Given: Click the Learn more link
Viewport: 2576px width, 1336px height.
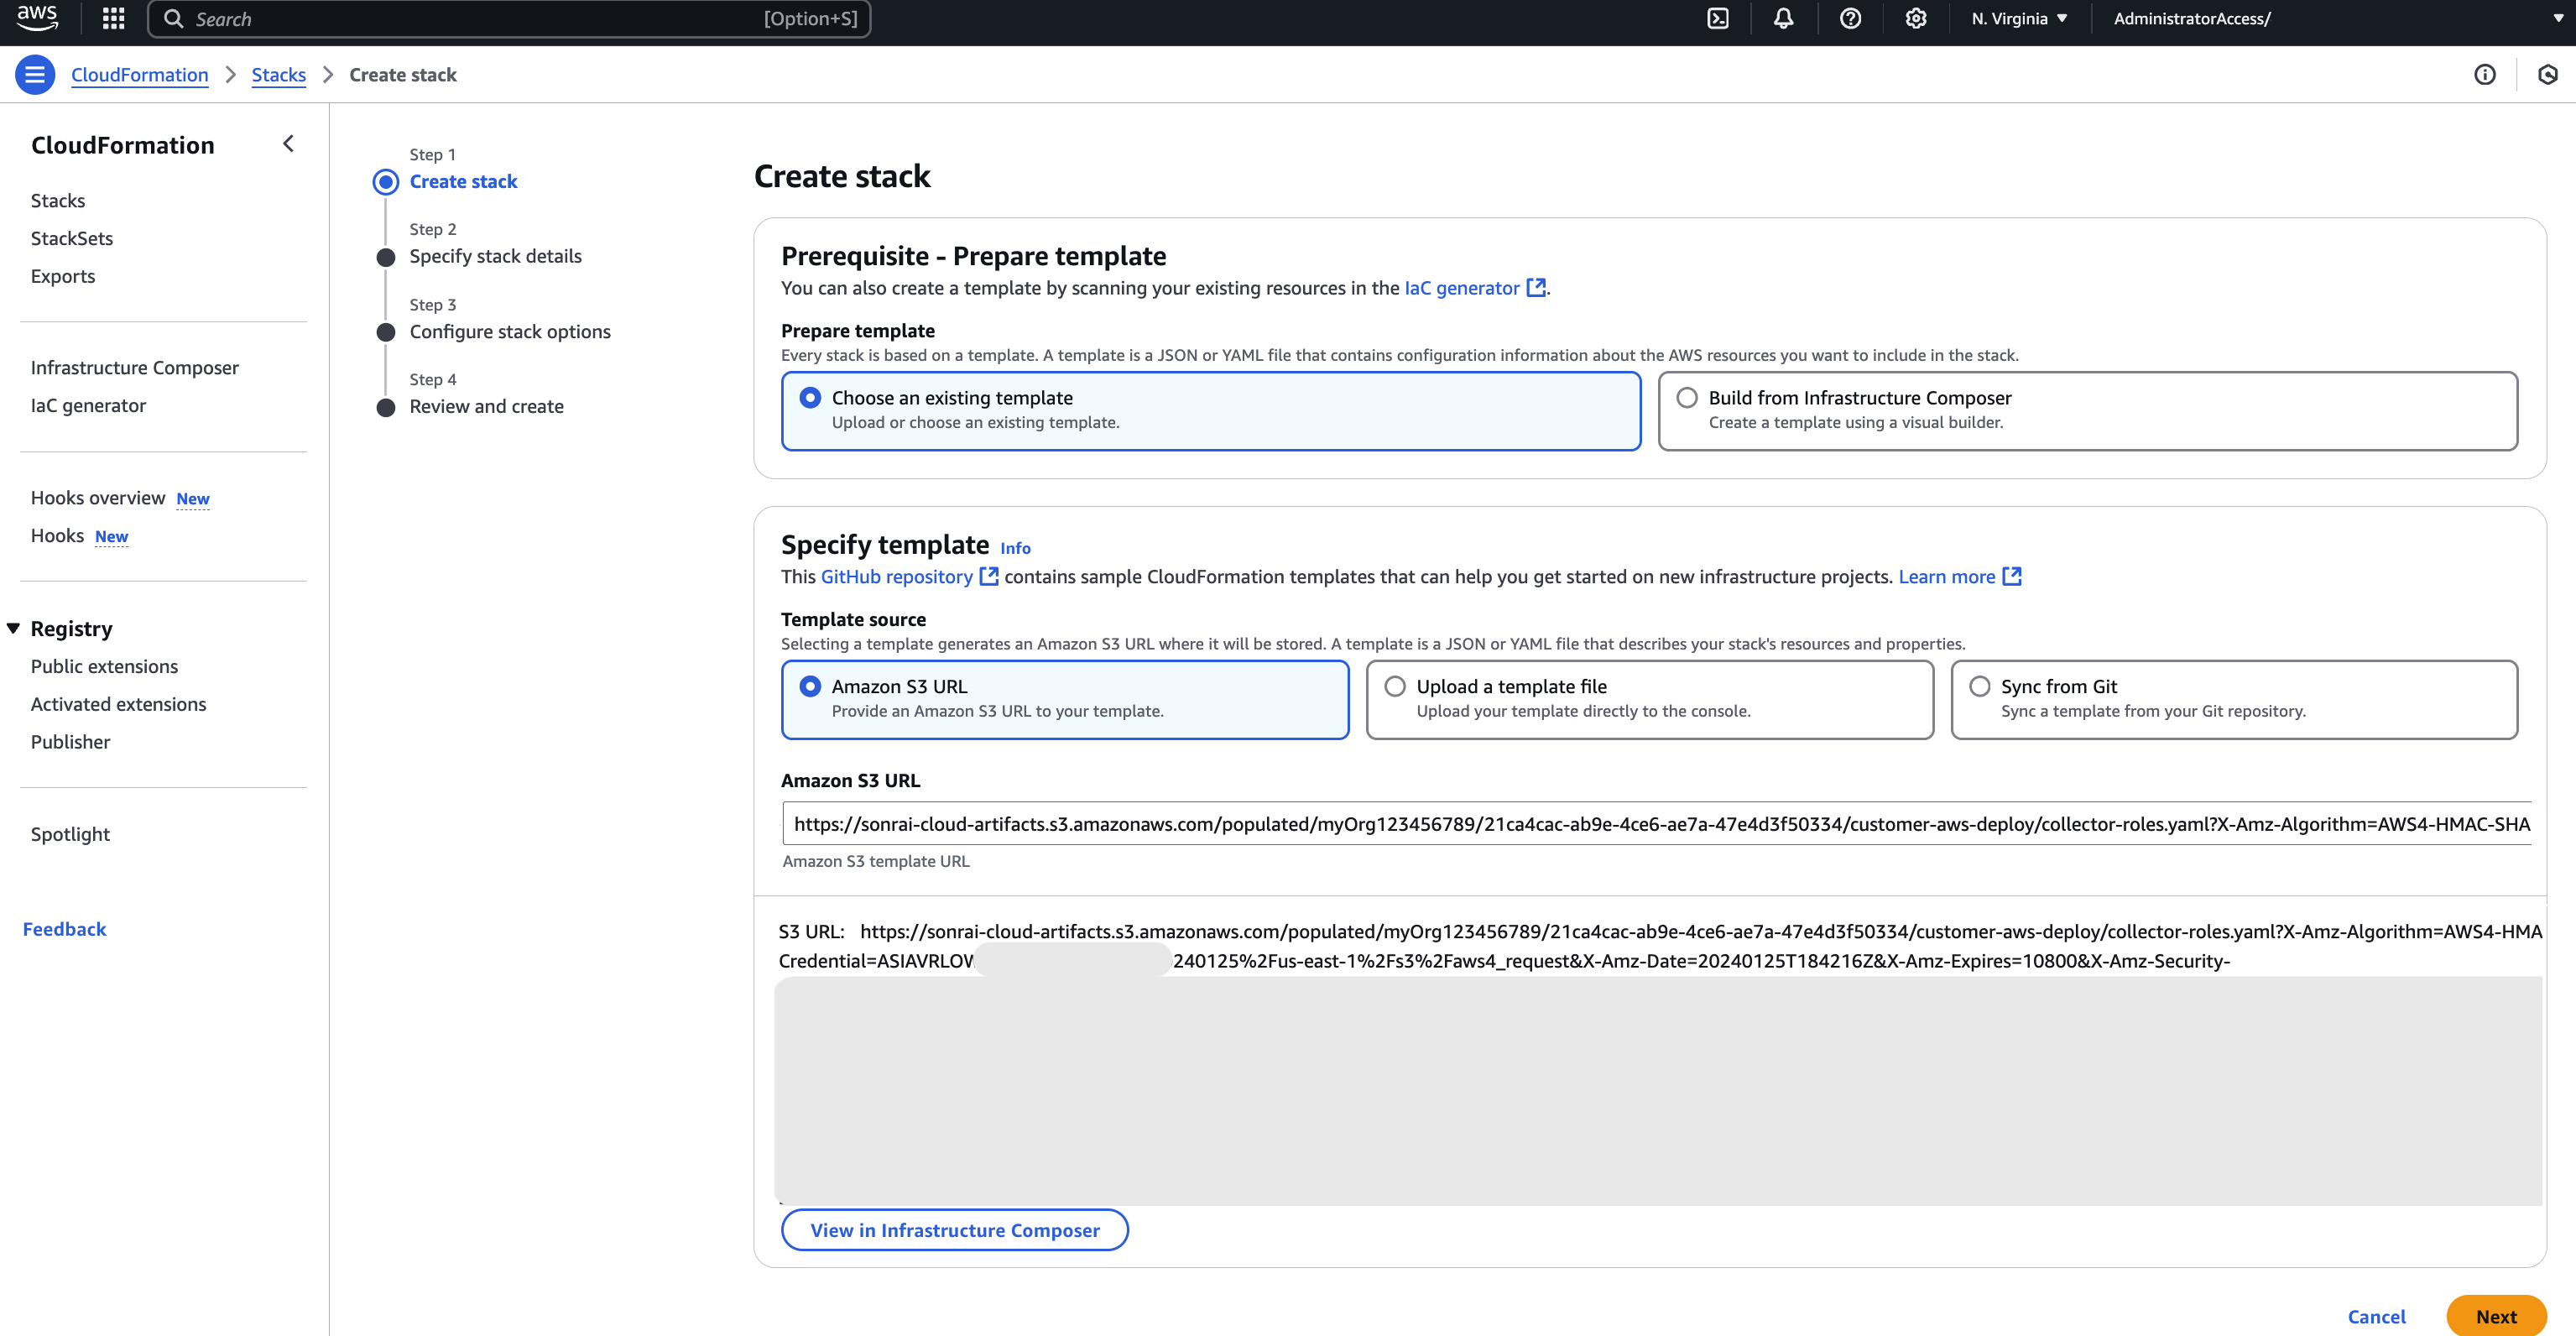Looking at the screenshot, I should click(x=1946, y=577).
